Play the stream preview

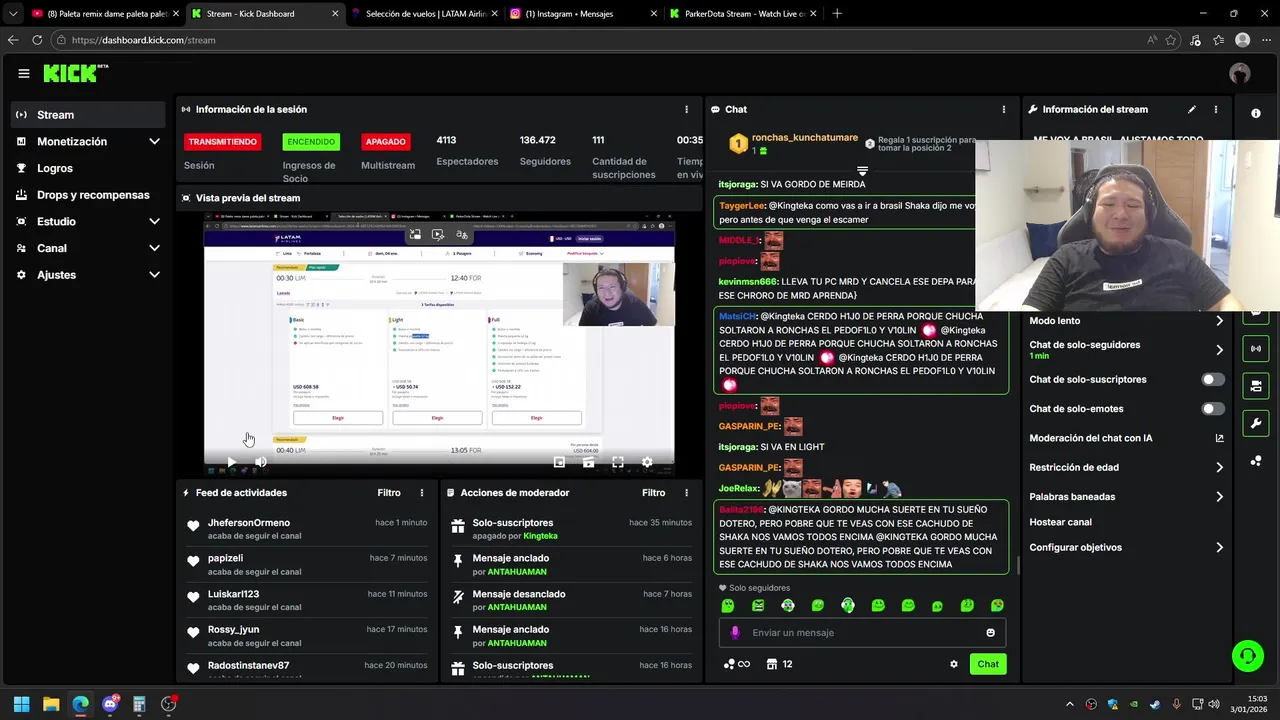tap(231, 462)
